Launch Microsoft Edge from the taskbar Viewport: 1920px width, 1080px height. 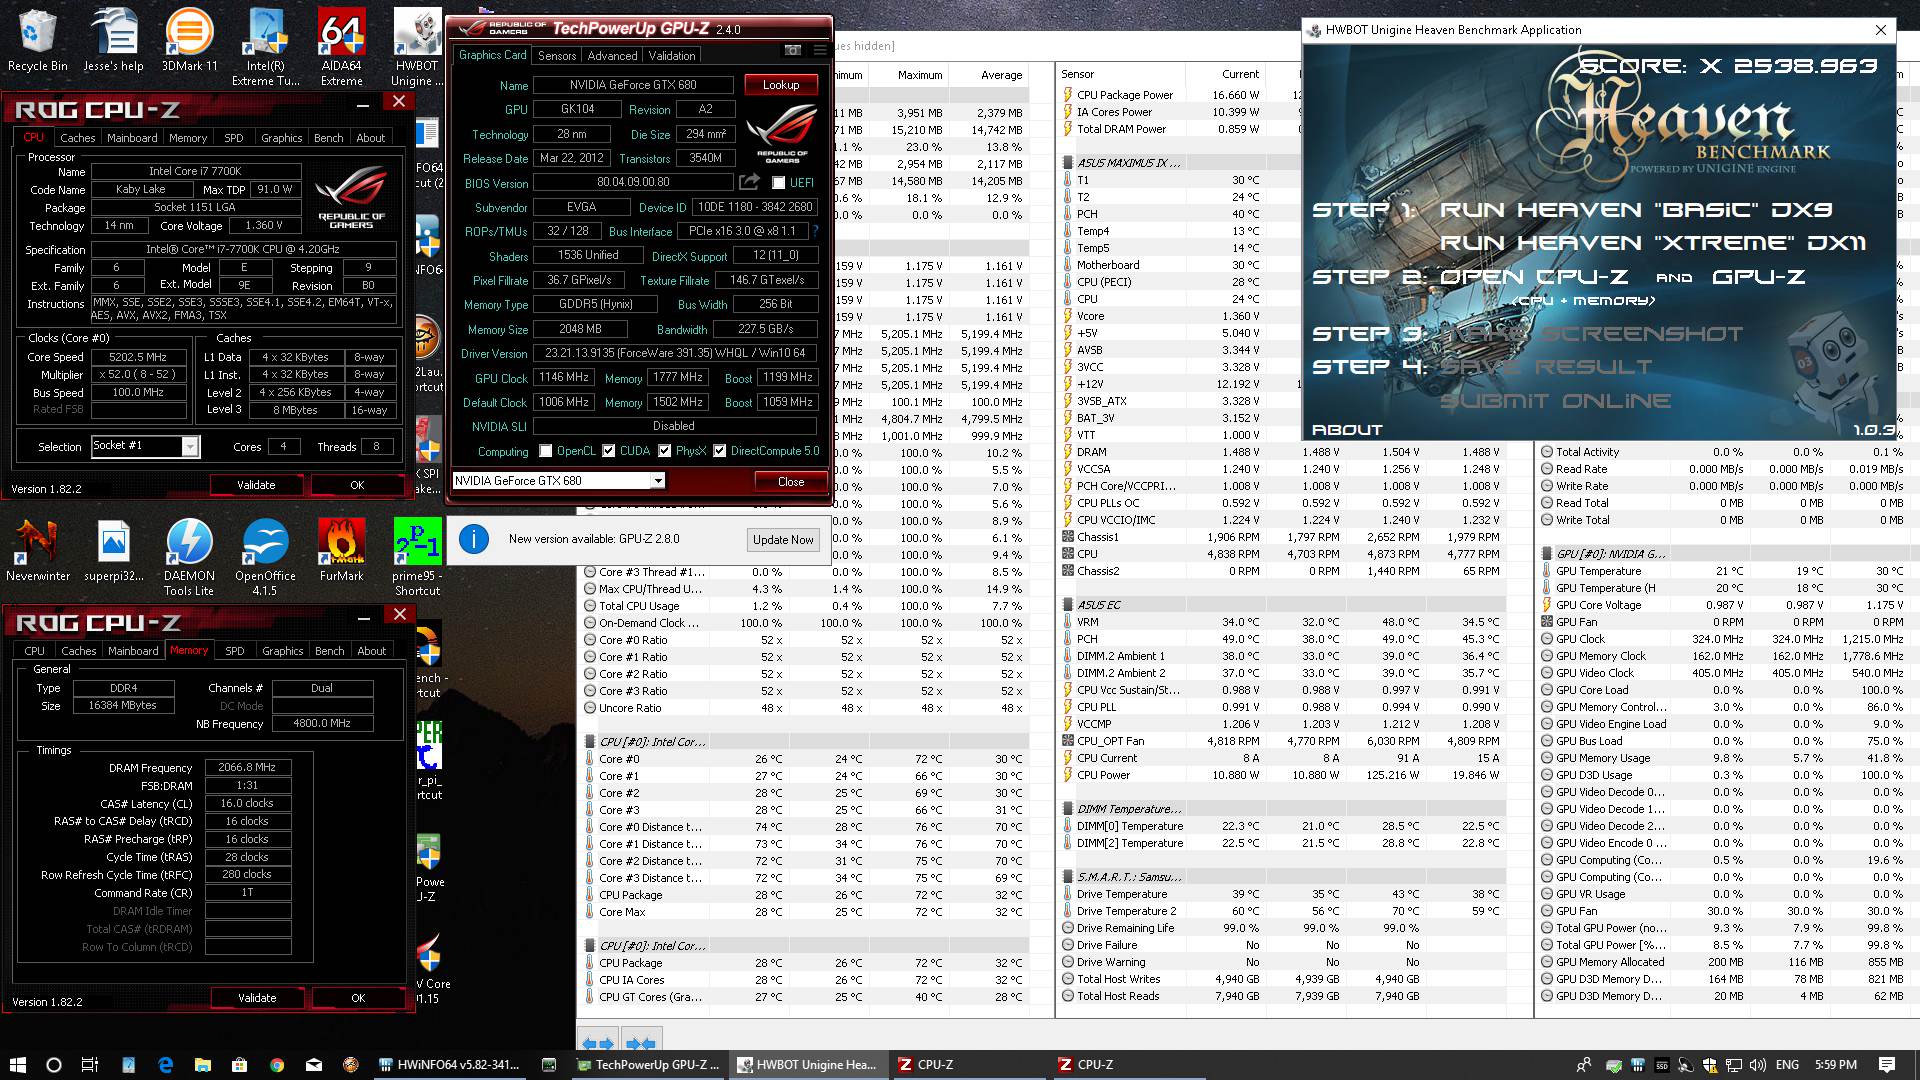point(165,1065)
